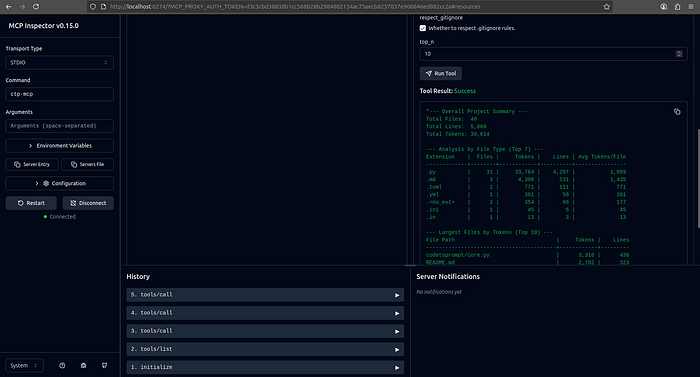
Task: Expand history entry 2. tools/list
Action: pos(265,349)
